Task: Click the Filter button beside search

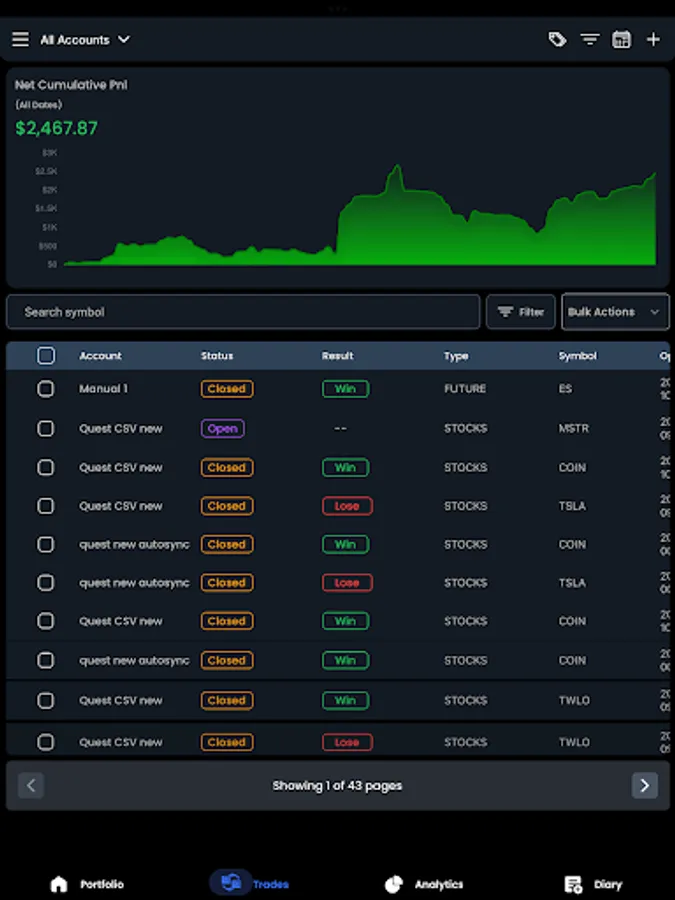Action: click(521, 312)
